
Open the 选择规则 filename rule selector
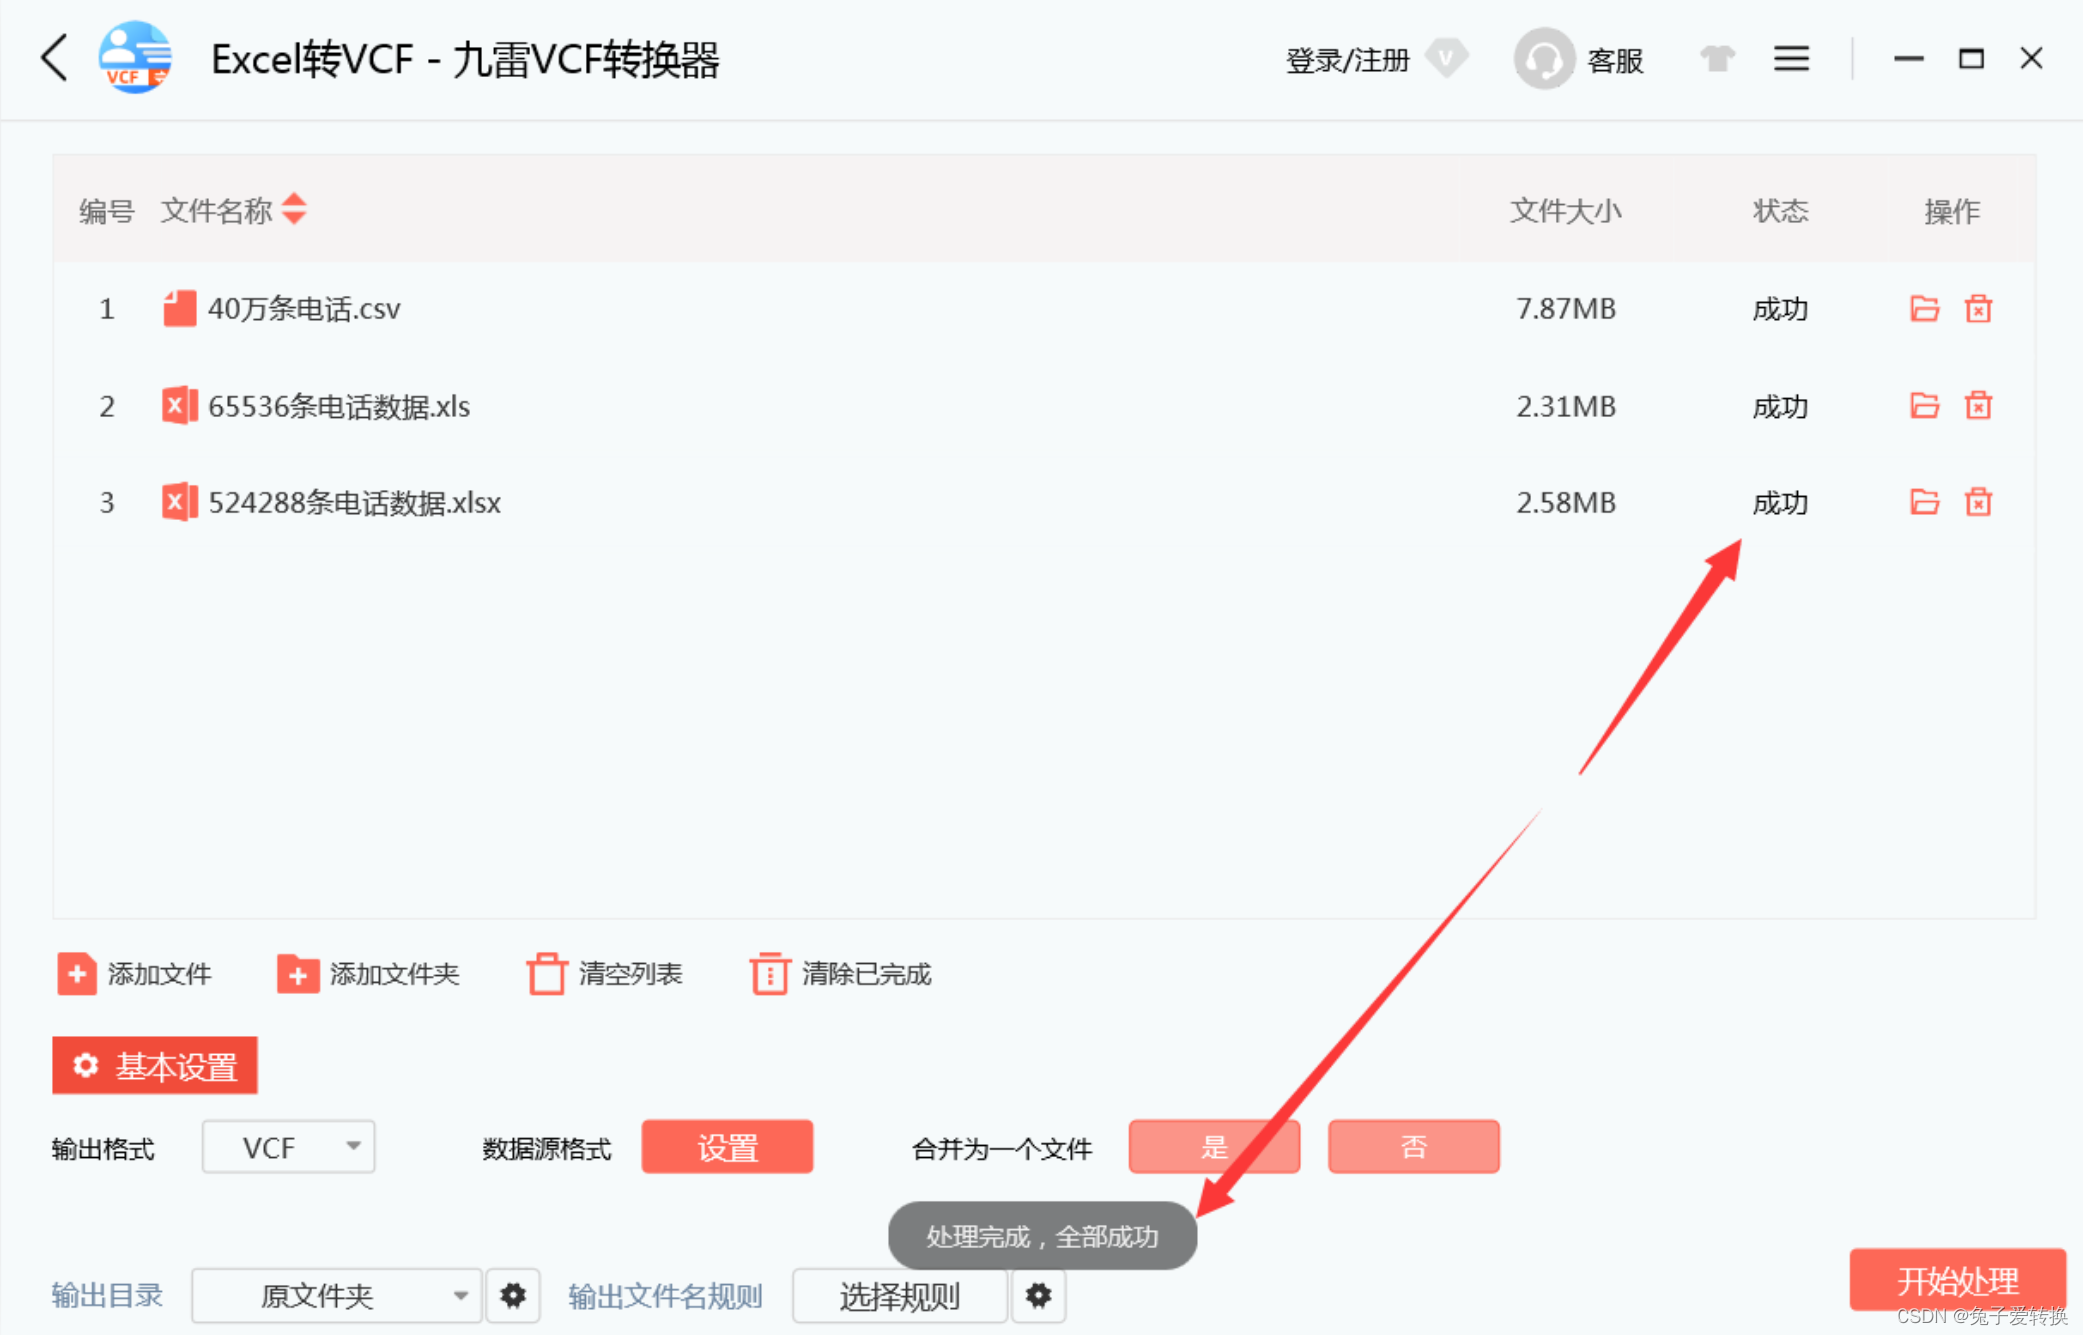pyautogui.click(x=899, y=1296)
